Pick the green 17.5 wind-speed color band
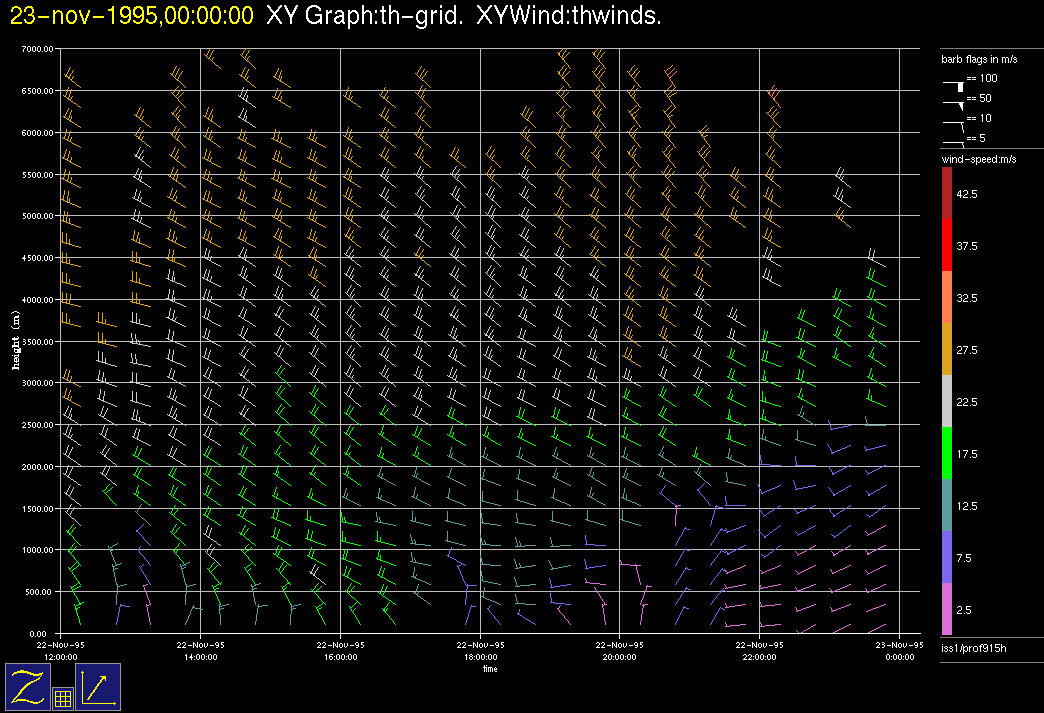1044x713 pixels. click(947, 453)
